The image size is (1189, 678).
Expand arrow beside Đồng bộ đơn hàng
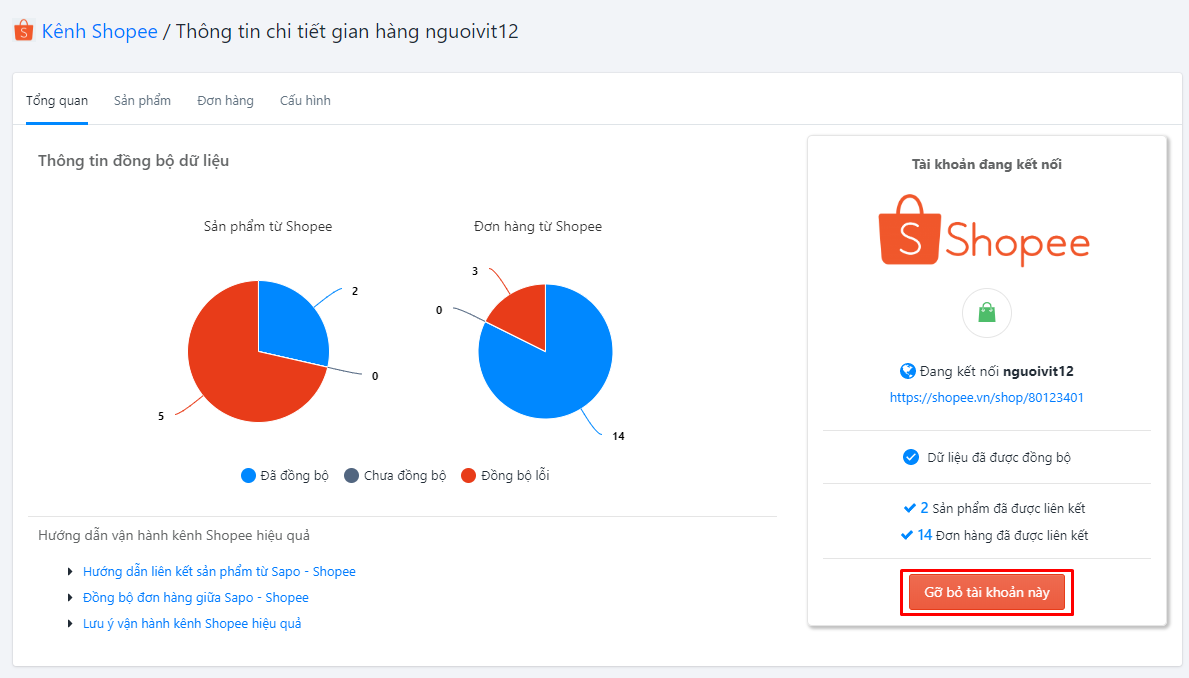pos(69,598)
